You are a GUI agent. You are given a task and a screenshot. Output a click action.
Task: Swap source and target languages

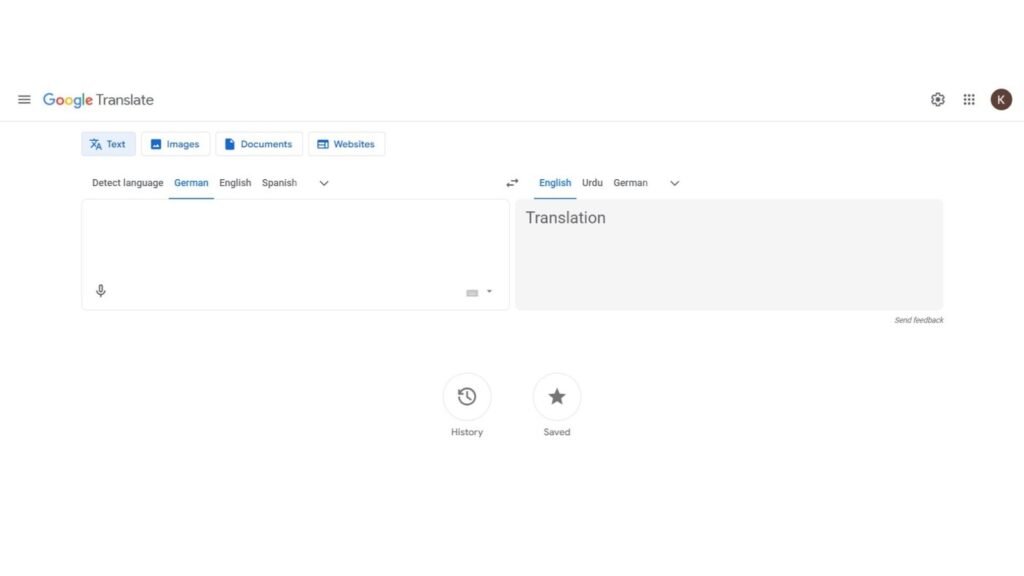513,183
